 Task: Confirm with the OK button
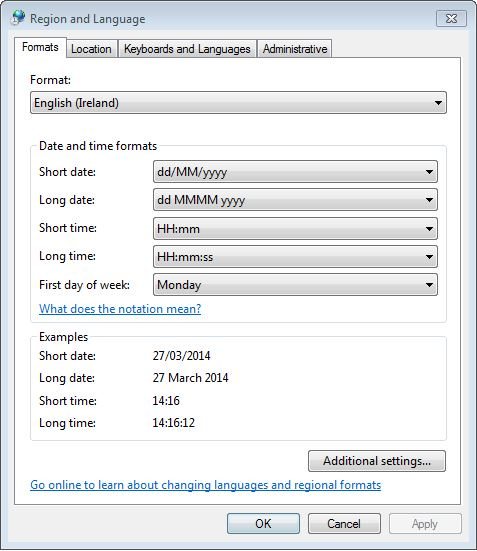coord(263,524)
